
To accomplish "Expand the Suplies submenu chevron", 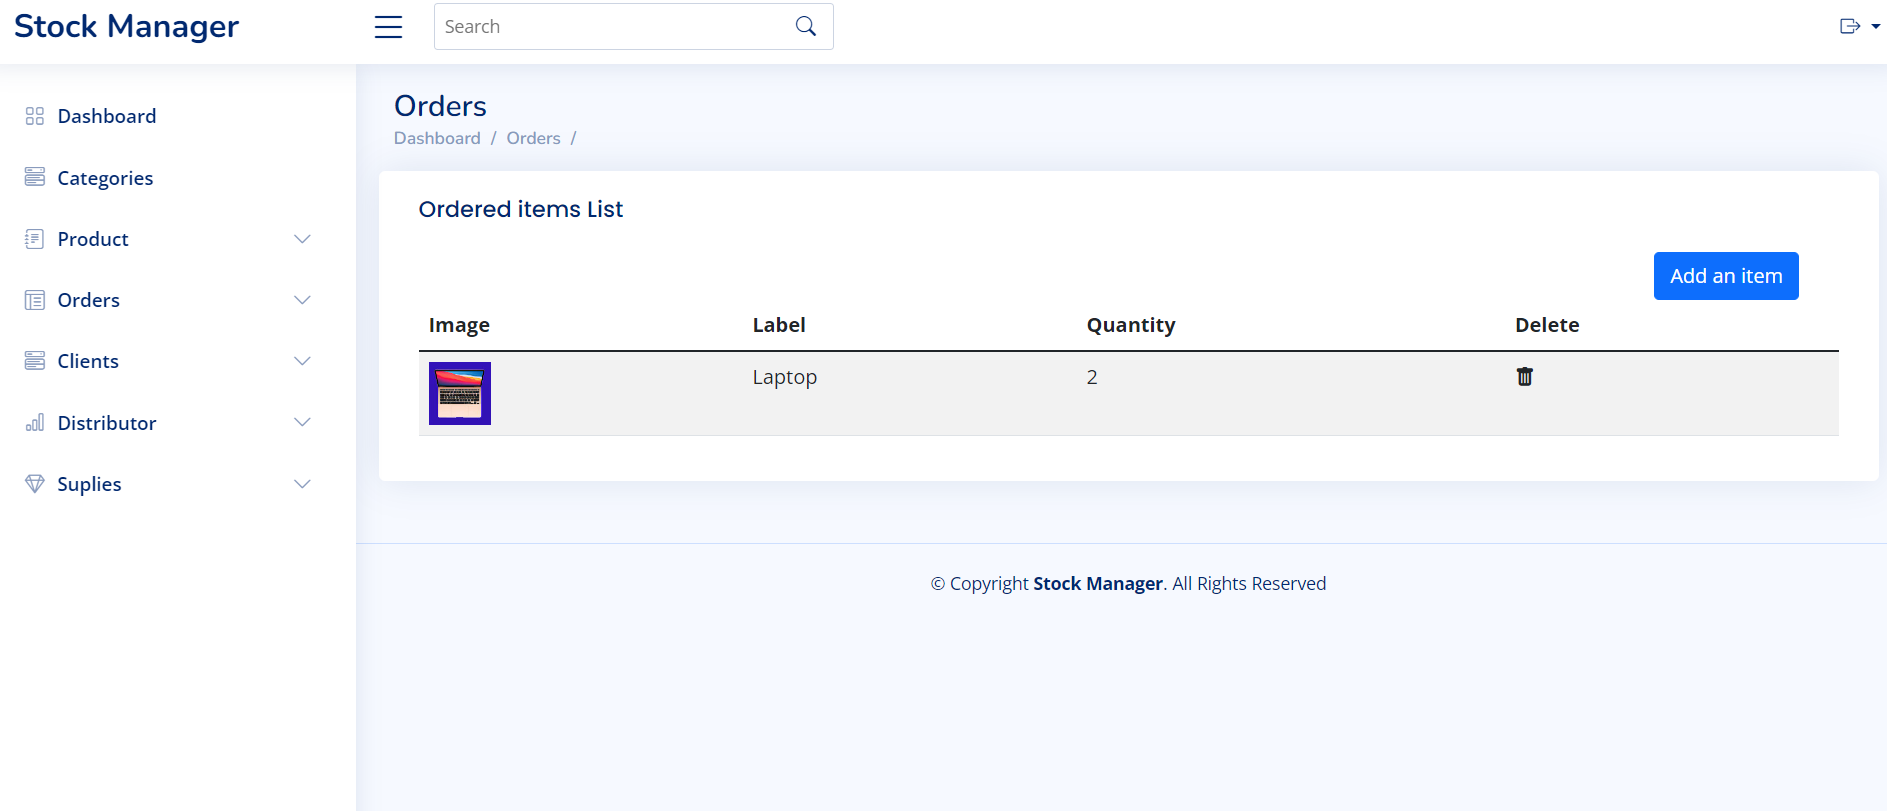I will 302,484.
